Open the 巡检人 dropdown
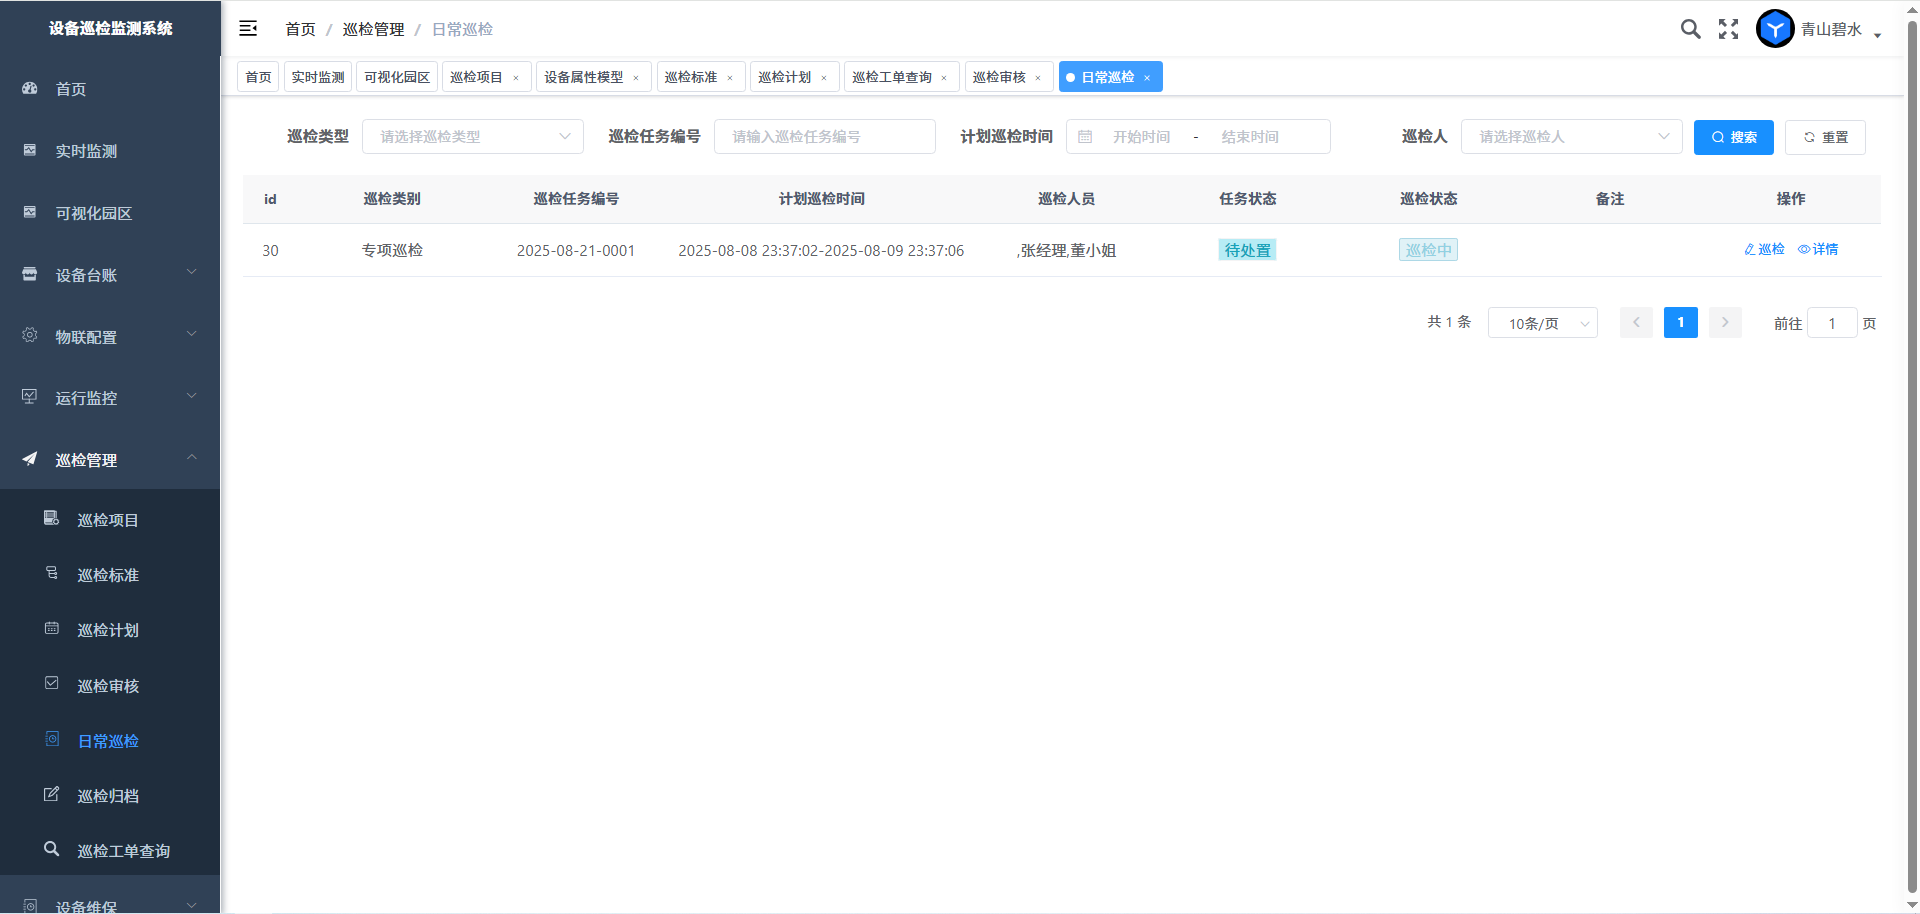This screenshot has width=1920, height=914. coord(1571,137)
